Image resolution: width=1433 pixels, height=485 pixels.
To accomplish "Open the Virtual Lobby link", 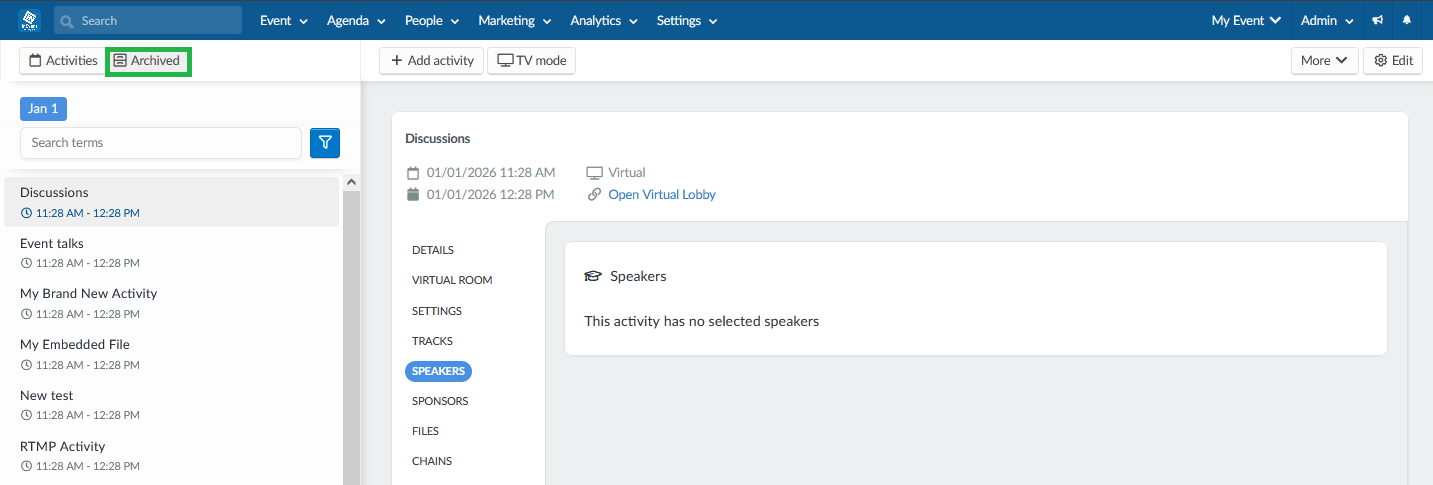I will click(662, 195).
